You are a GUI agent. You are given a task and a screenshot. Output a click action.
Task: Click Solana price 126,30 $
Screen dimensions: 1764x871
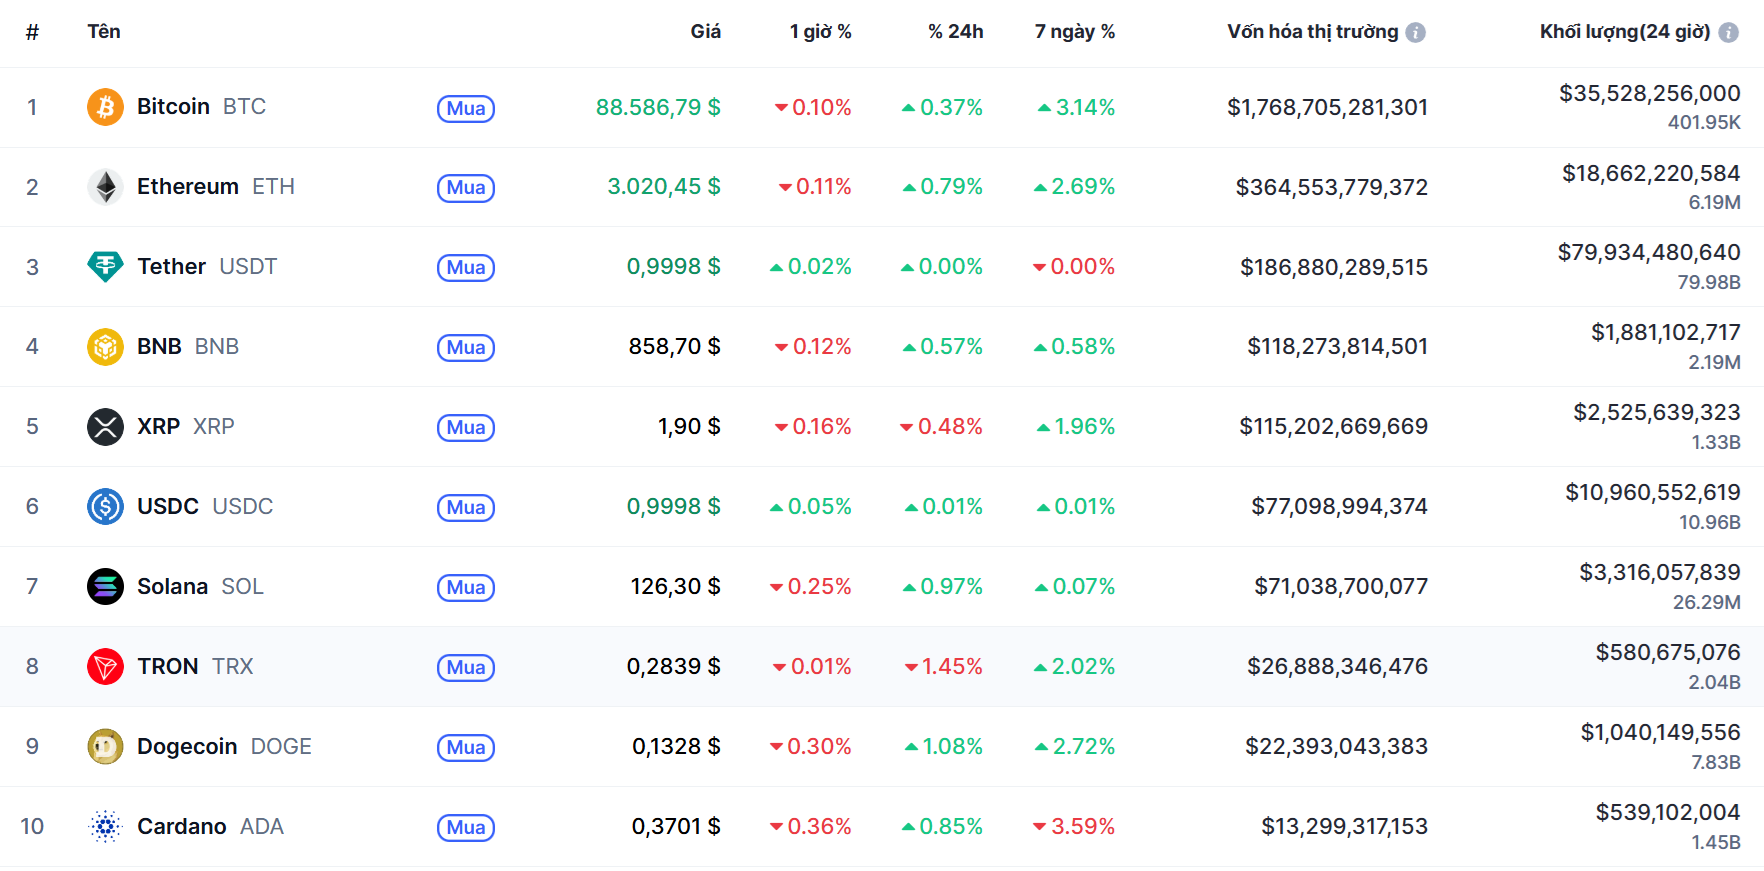(x=676, y=587)
